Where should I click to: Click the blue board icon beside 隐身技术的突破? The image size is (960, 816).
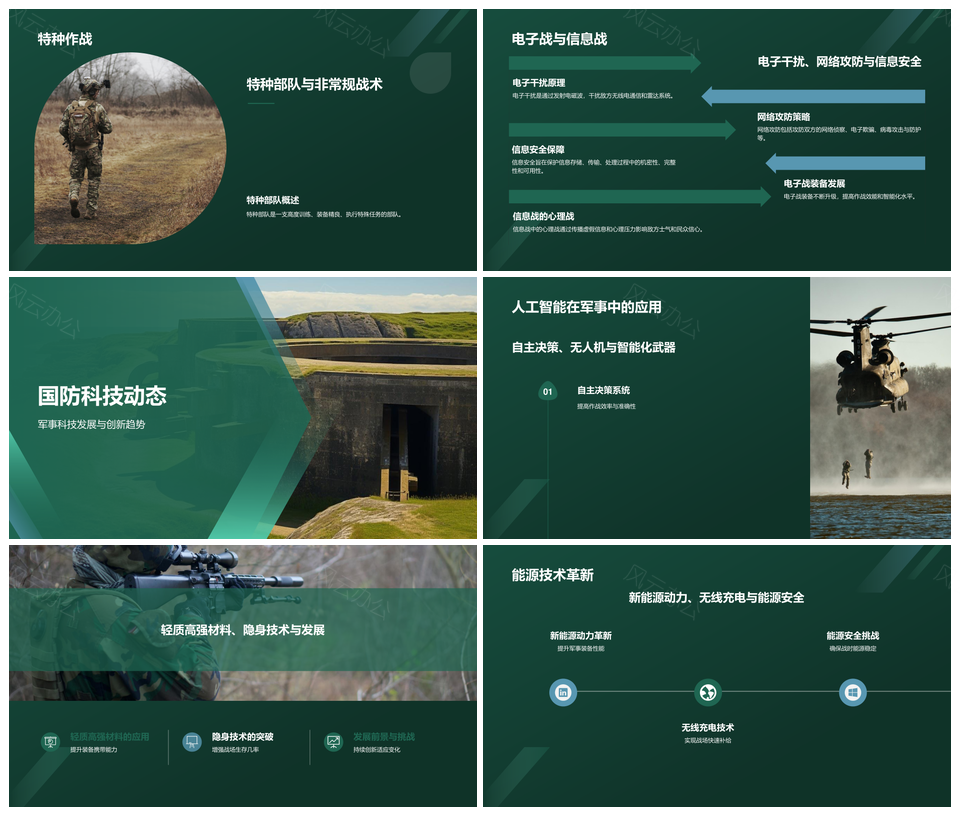pyautogui.click(x=192, y=742)
